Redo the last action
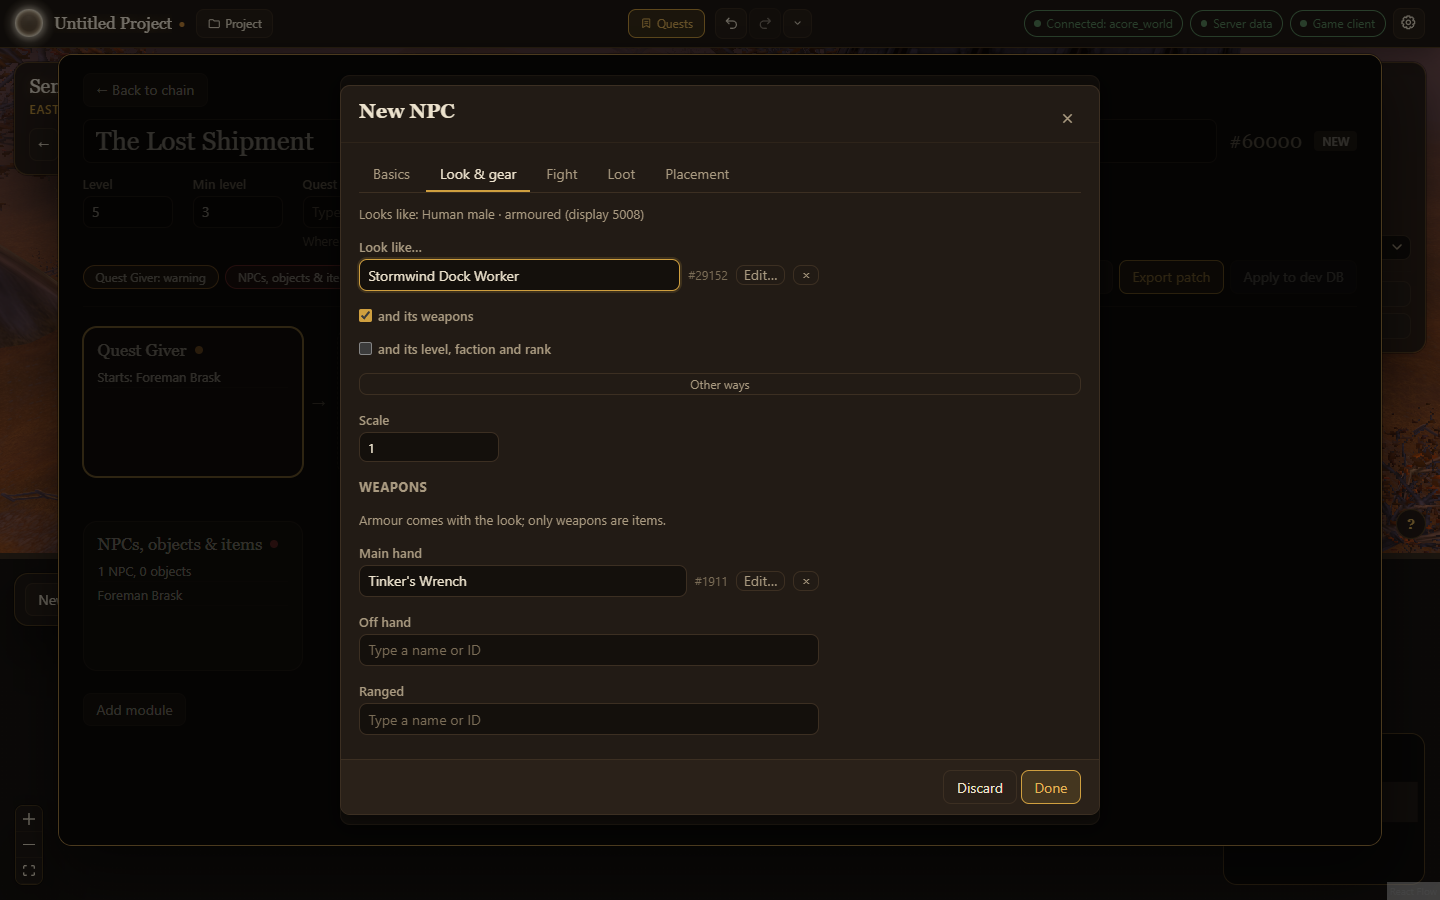The height and width of the screenshot is (900, 1440). (765, 23)
